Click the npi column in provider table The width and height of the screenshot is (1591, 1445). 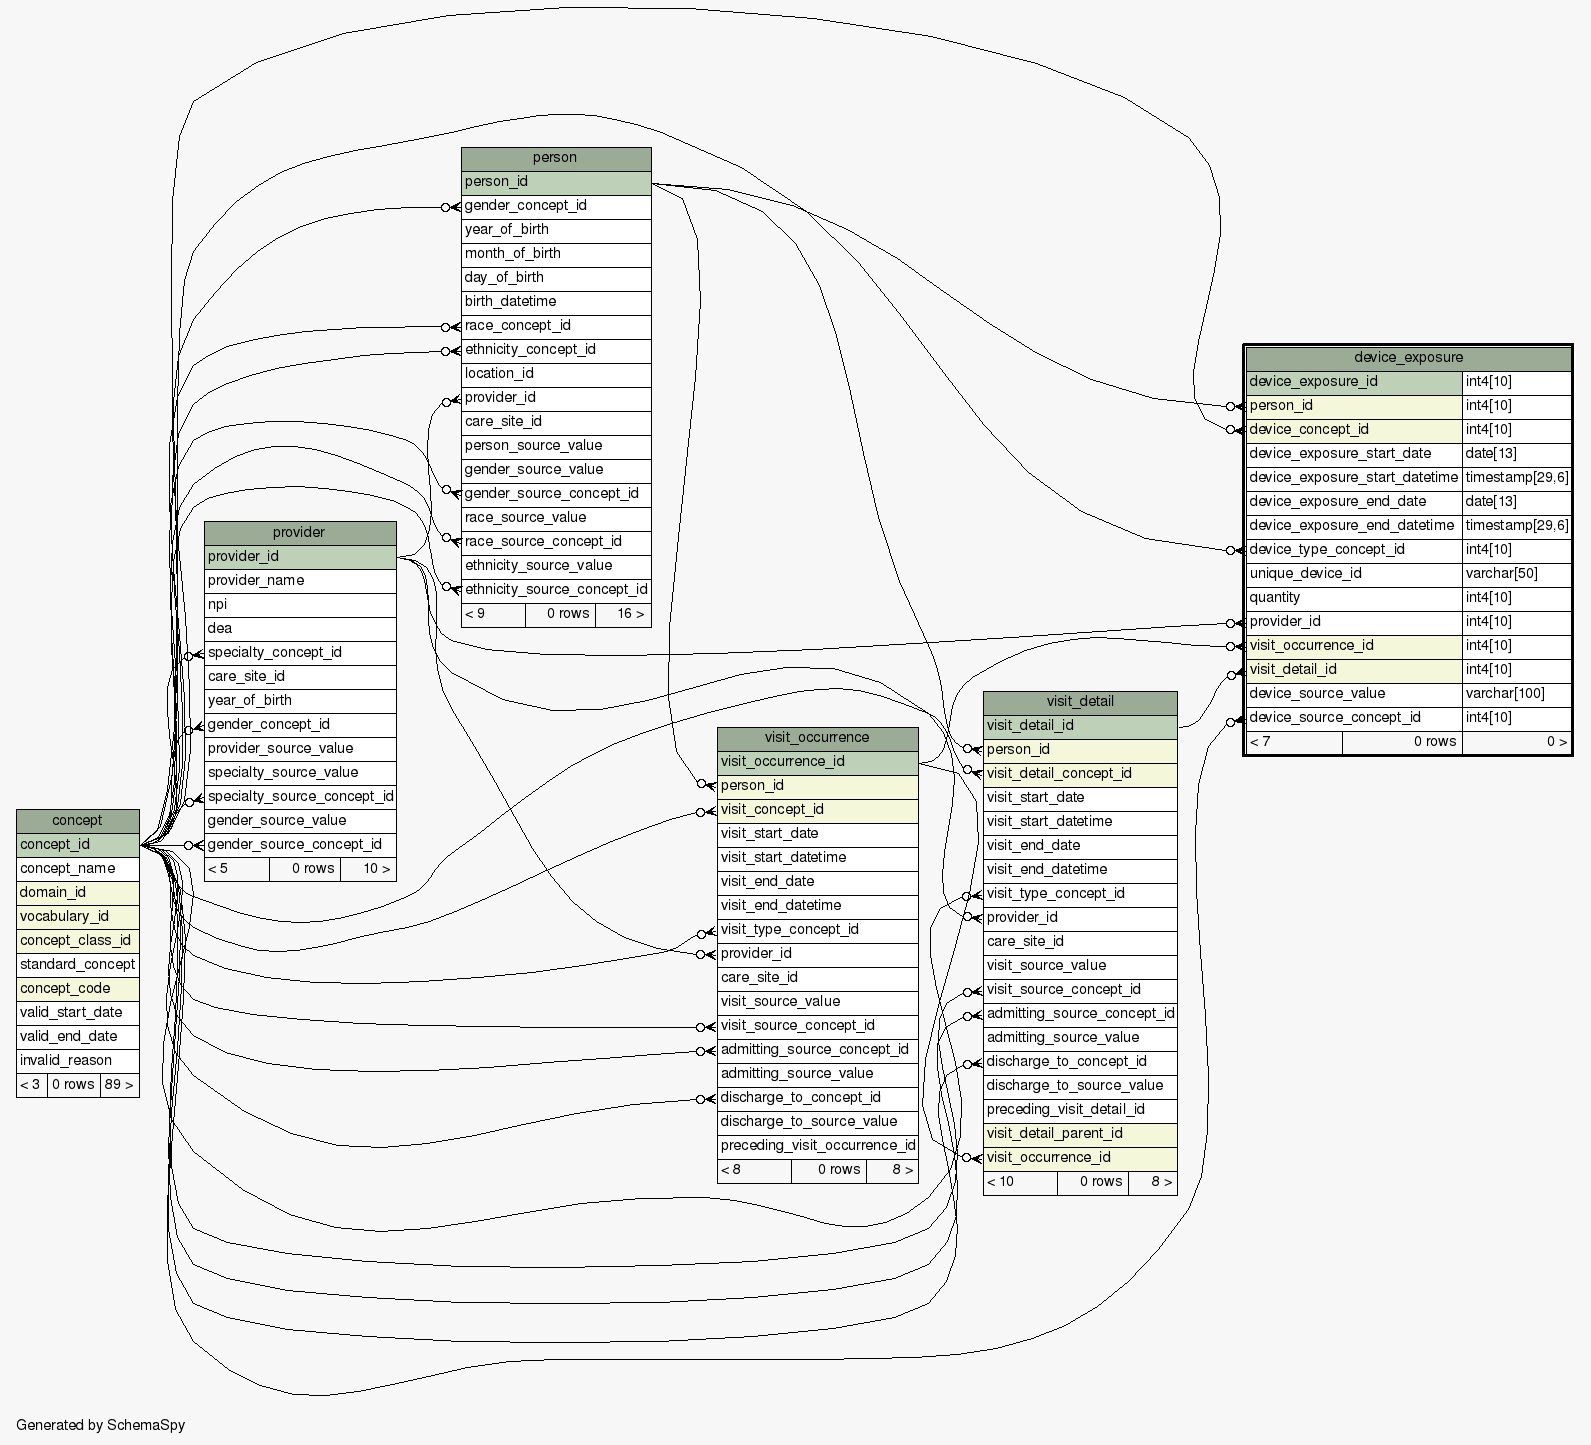(217, 605)
